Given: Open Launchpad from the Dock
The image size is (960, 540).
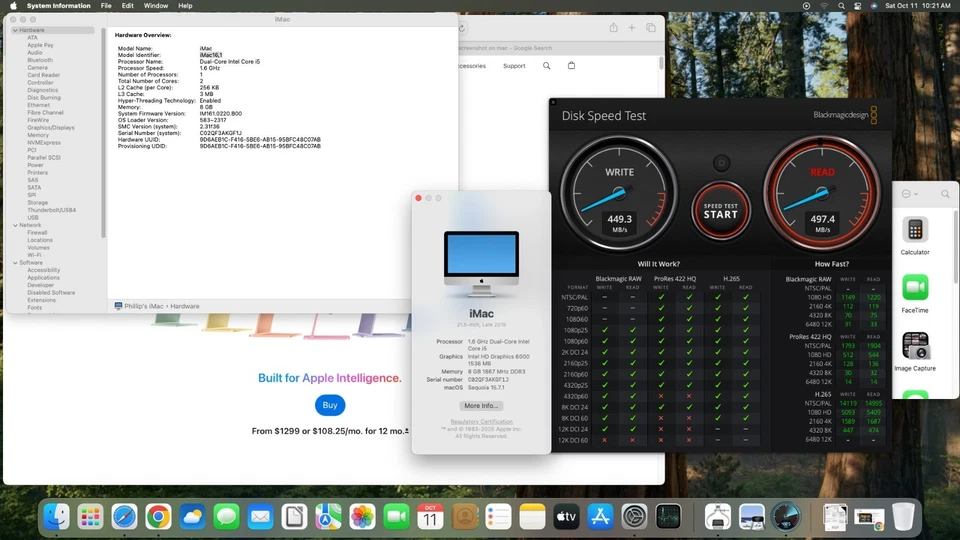Looking at the screenshot, I should pos(91,517).
